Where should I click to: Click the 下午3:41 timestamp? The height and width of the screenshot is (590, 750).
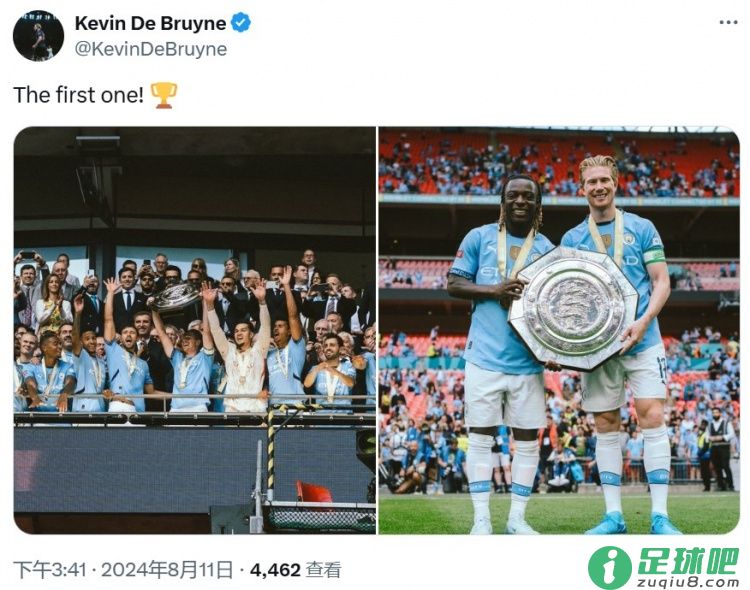(50, 570)
